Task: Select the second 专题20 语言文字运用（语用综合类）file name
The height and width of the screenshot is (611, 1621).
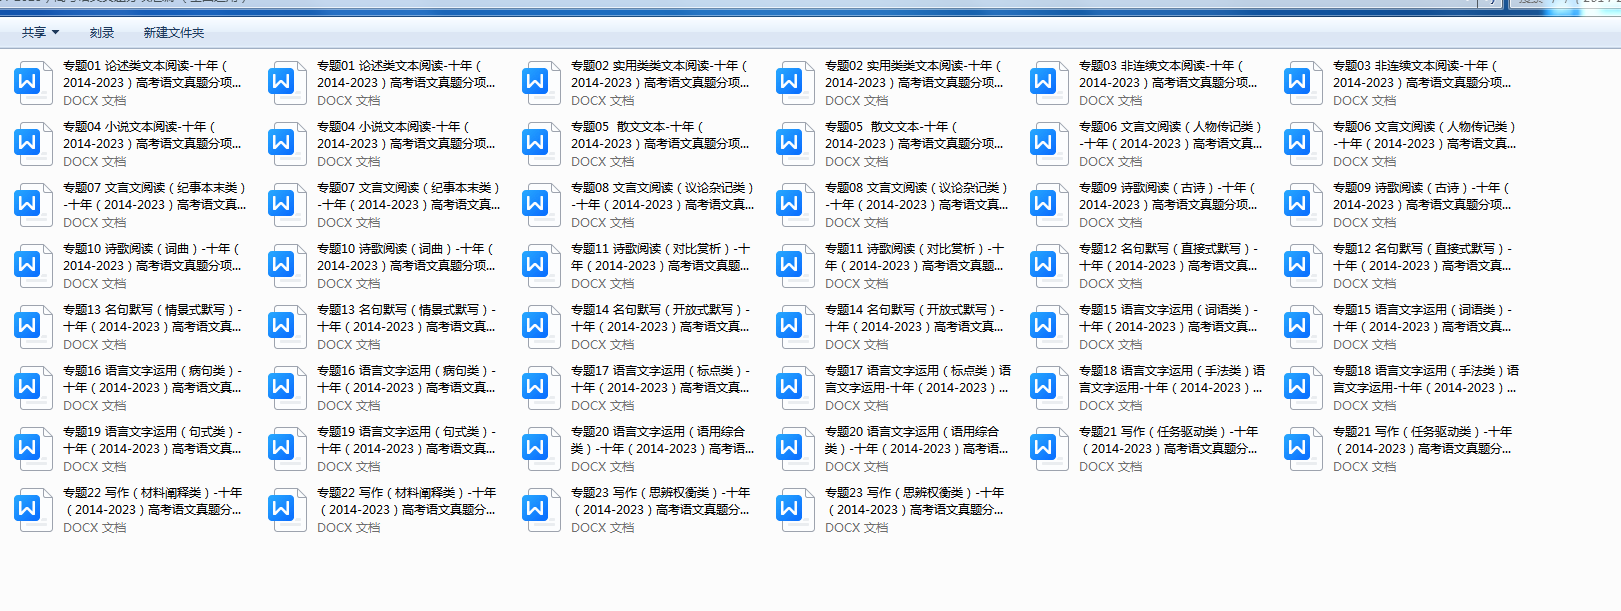Action: coord(916,440)
